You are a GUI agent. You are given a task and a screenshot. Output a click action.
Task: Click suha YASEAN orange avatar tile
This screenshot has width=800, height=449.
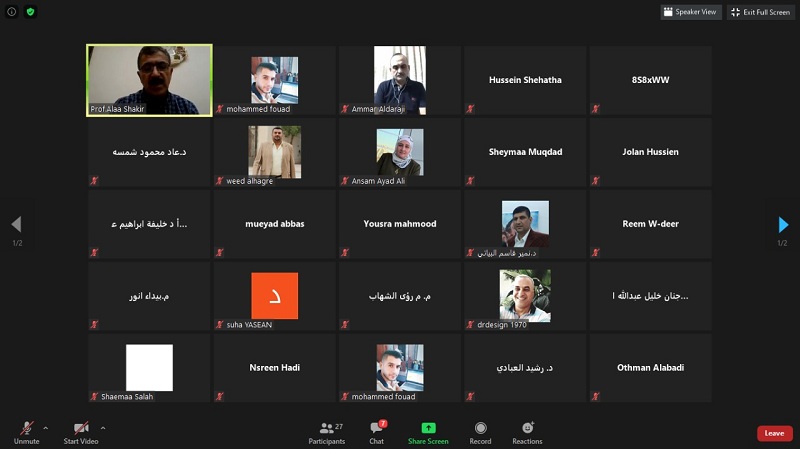274,296
